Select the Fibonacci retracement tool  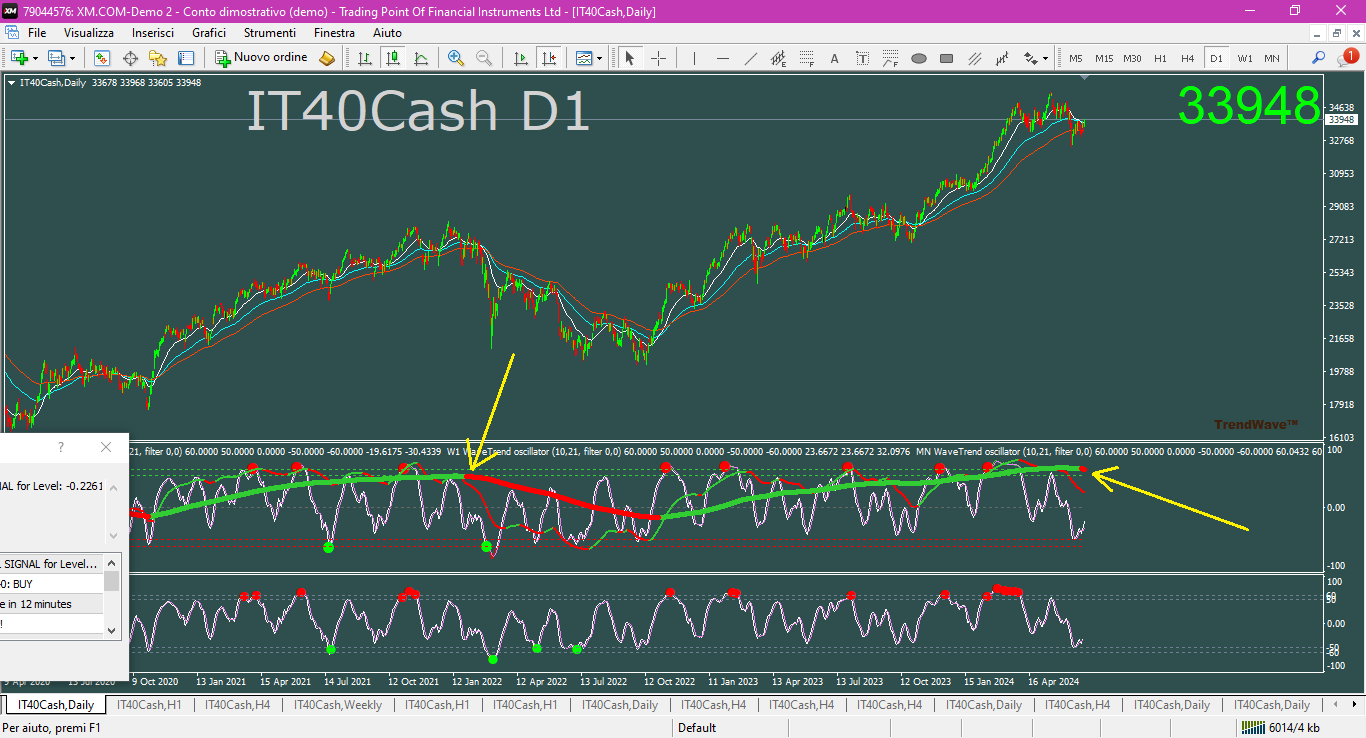click(806, 58)
